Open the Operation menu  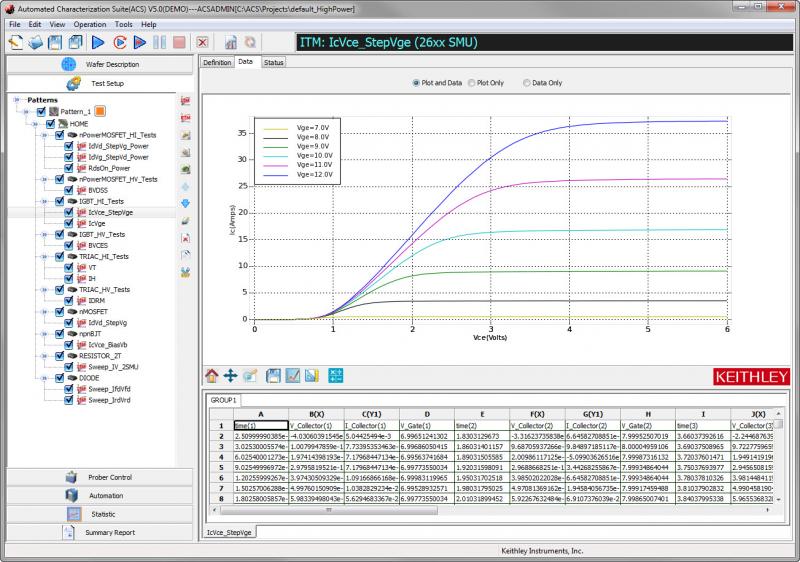point(89,22)
